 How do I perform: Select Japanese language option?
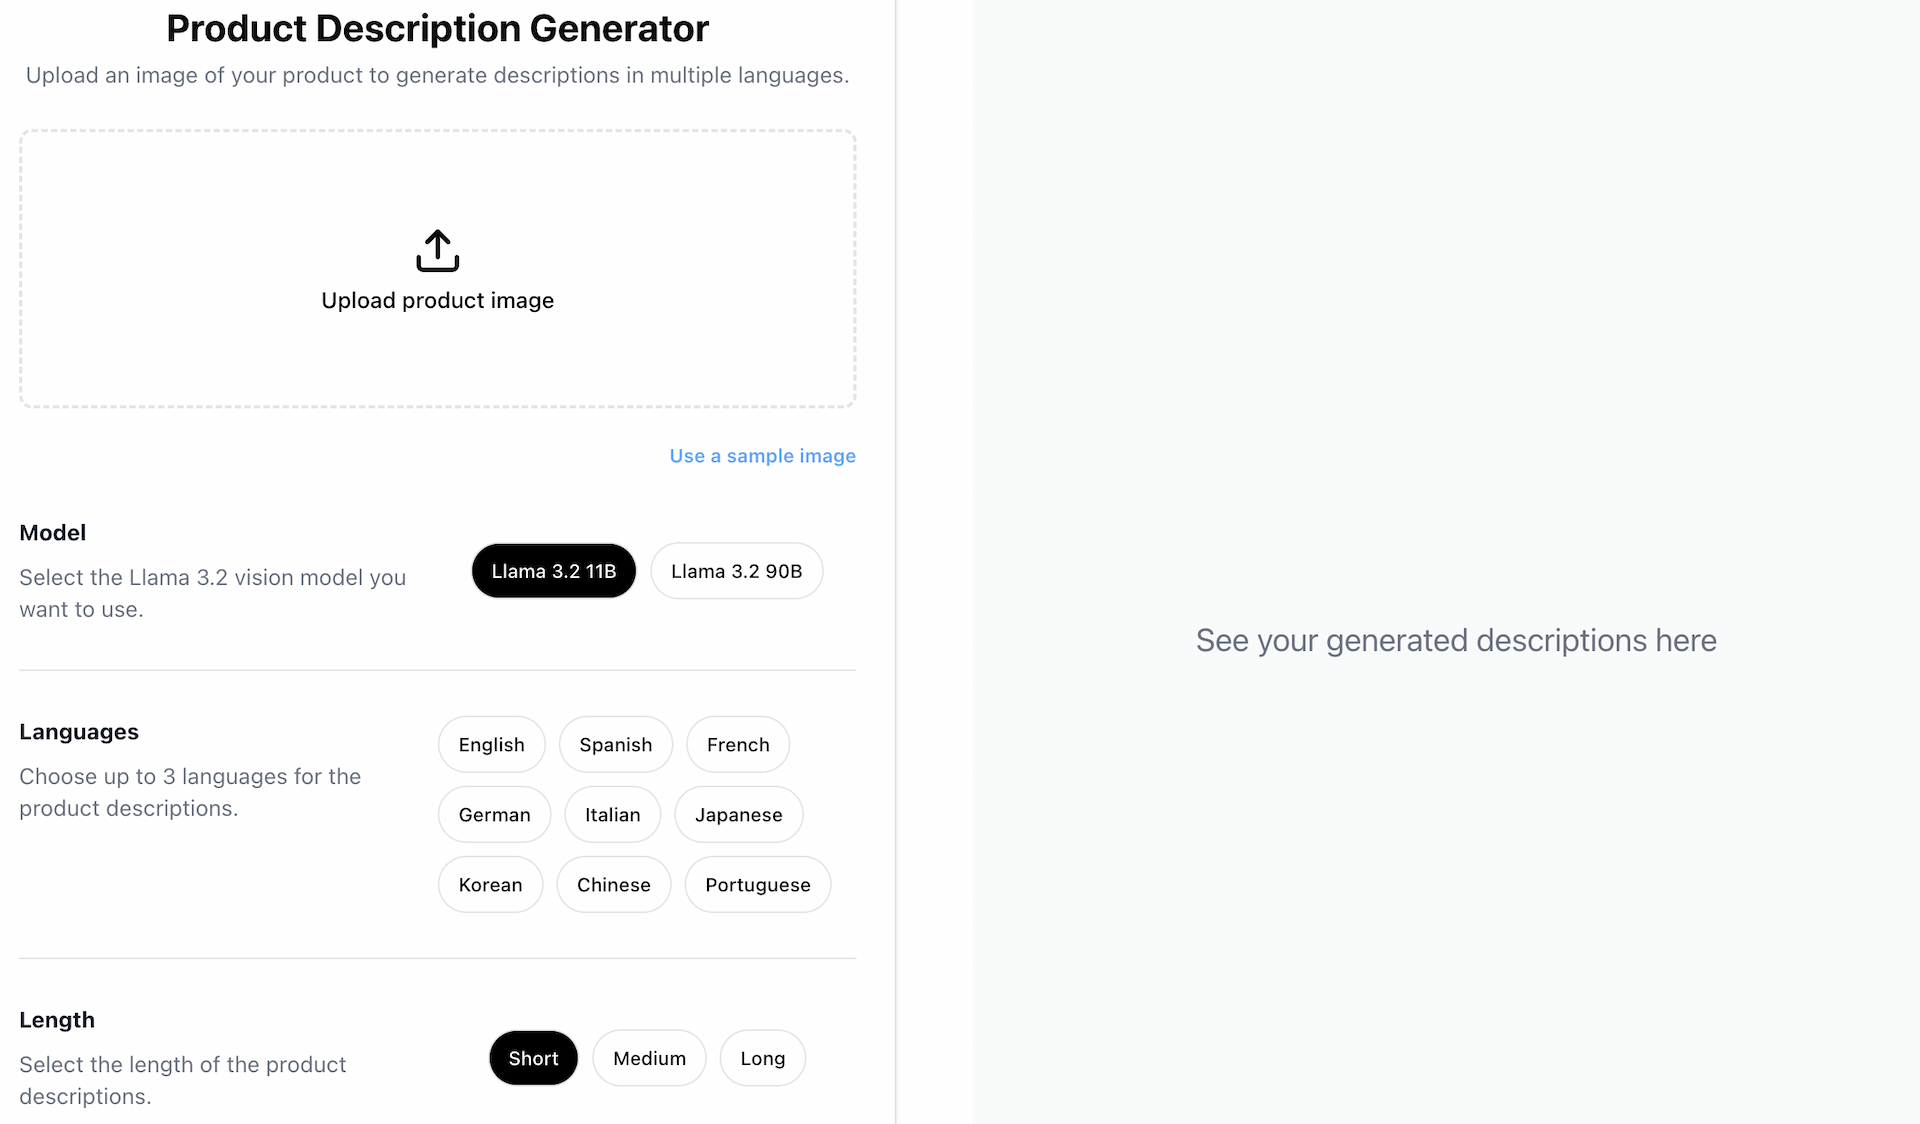pos(740,814)
